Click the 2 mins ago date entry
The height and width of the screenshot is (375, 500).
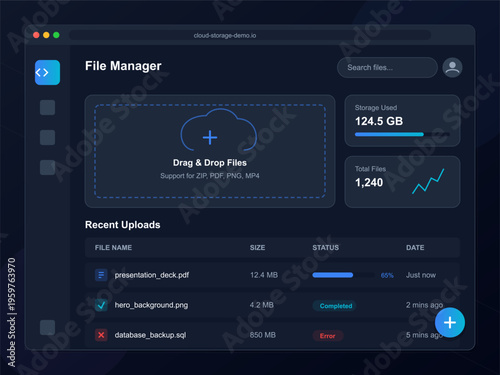pyautogui.click(x=424, y=305)
